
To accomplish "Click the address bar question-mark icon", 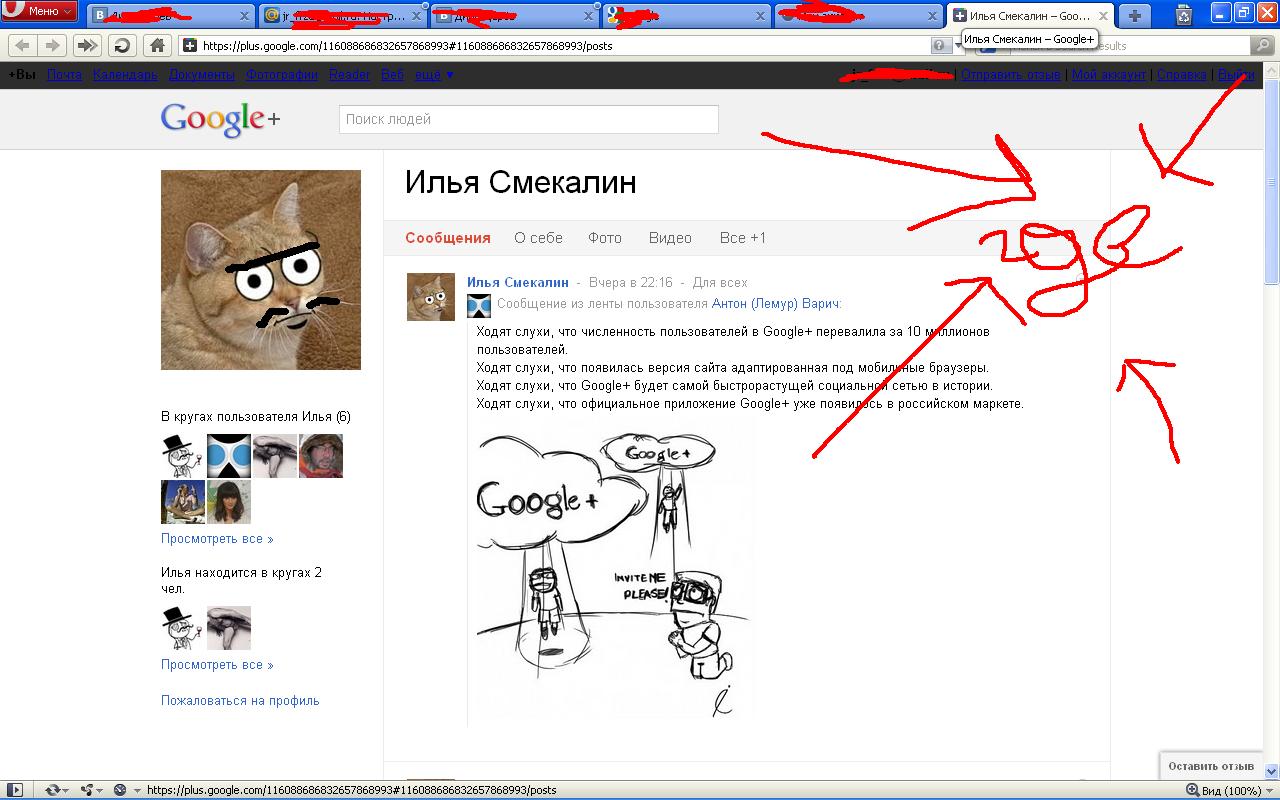I will [939, 45].
